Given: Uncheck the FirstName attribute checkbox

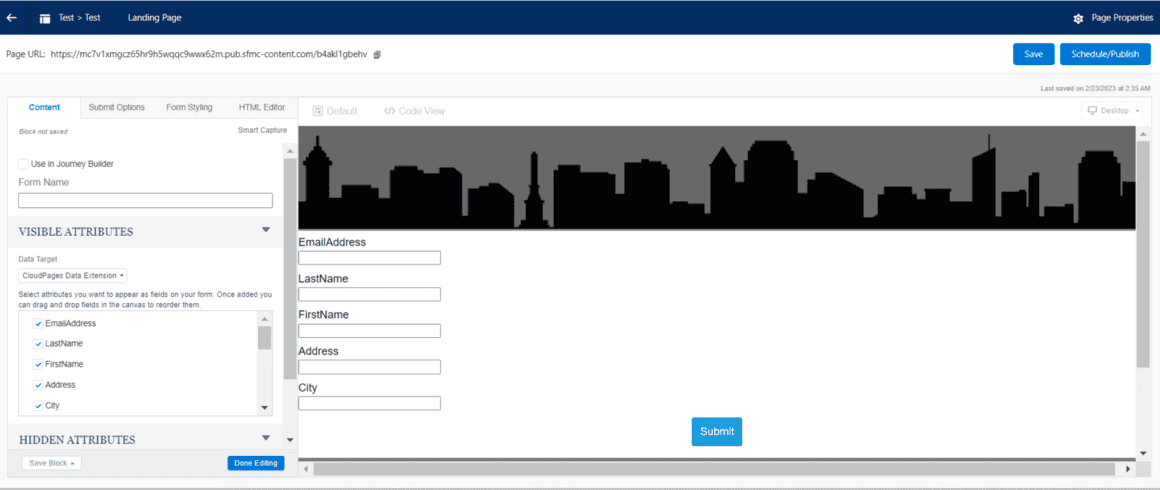Looking at the screenshot, I should tap(38, 364).
